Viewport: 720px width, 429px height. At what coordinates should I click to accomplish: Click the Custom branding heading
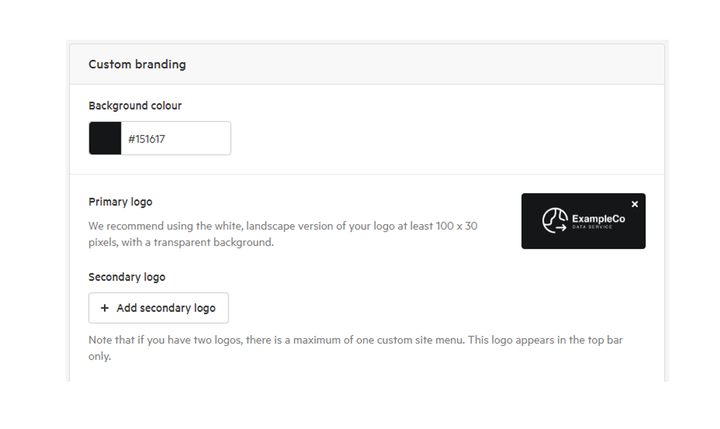[x=137, y=64]
